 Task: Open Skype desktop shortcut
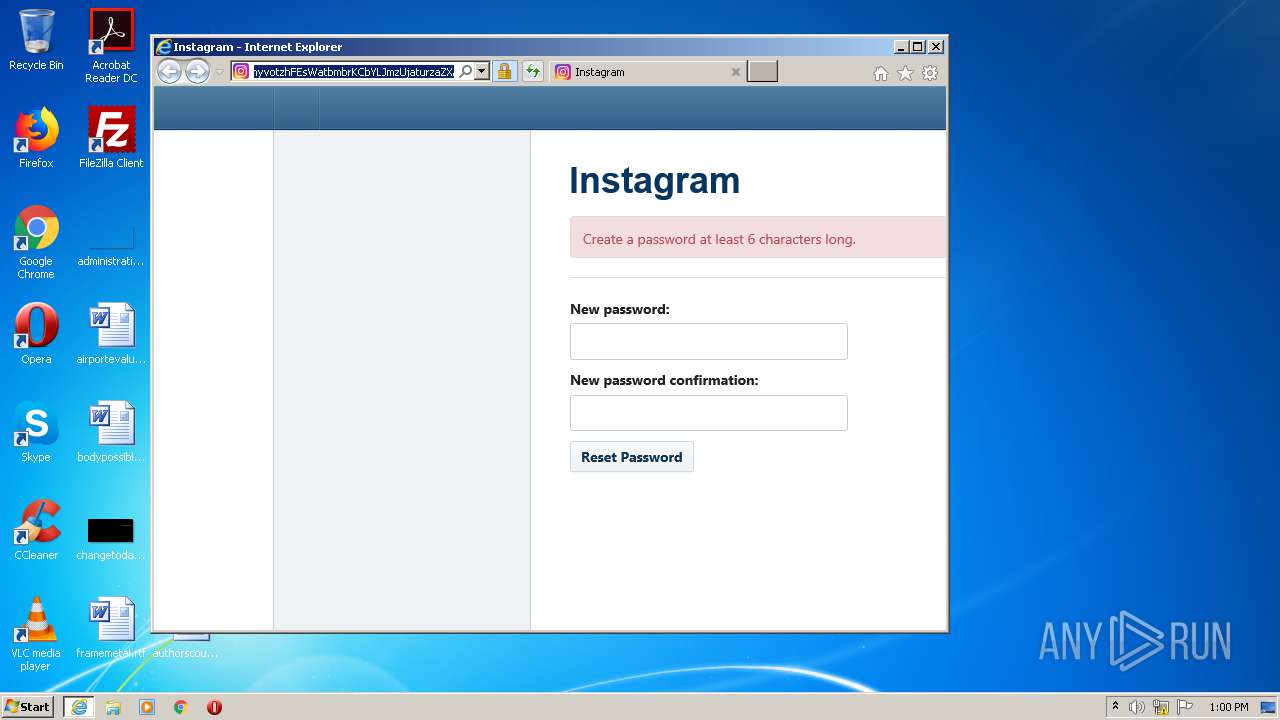coord(36,432)
